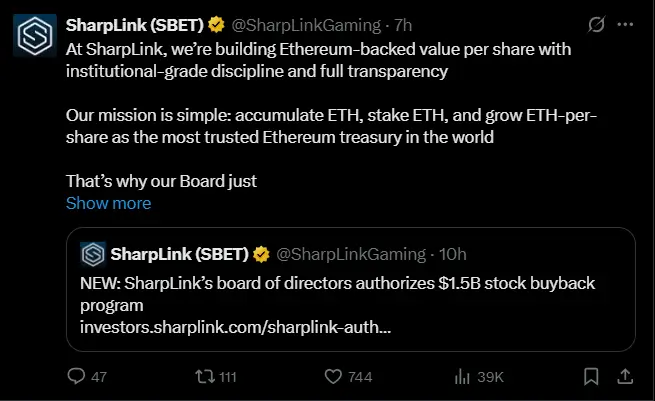The width and height of the screenshot is (655, 401).
Task: Open the 7h timestamp permalink
Action: [x=403, y=24]
